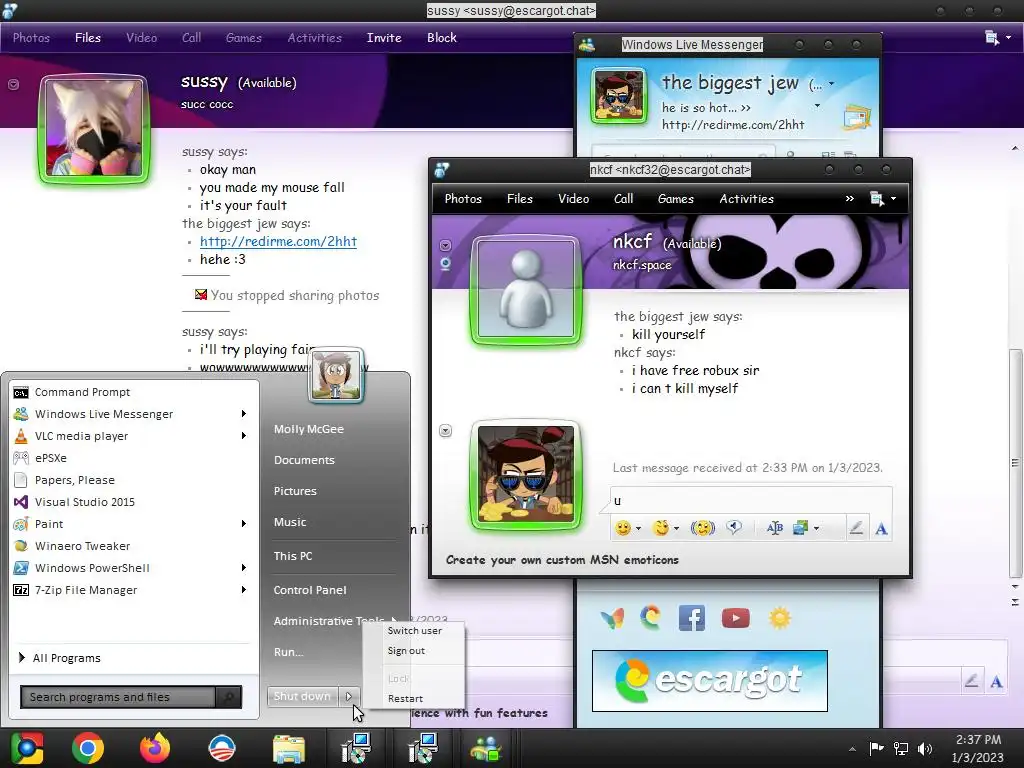This screenshot has height=768, width=1024.
Task: Open the redirme.com/2hht link in sussy chat
Action: tap(278, 241)
